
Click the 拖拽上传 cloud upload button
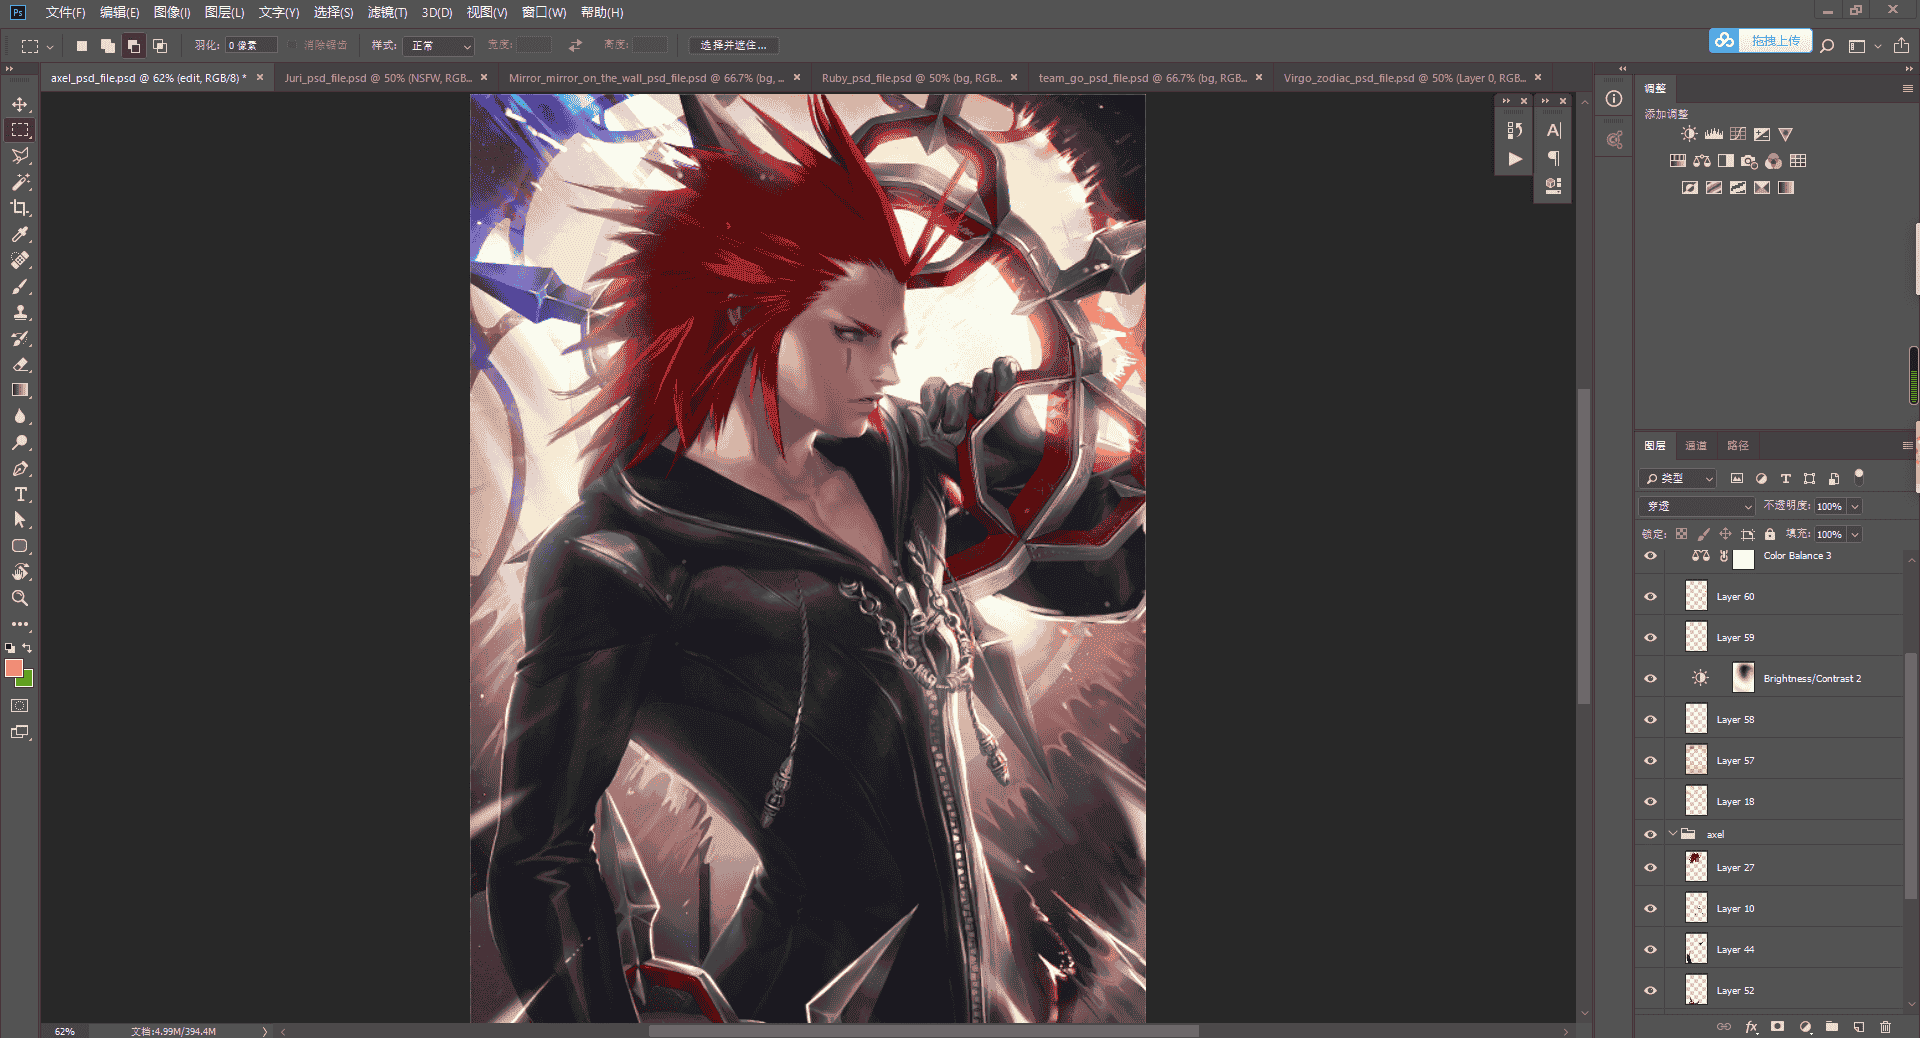click(x=1761, y=41)
